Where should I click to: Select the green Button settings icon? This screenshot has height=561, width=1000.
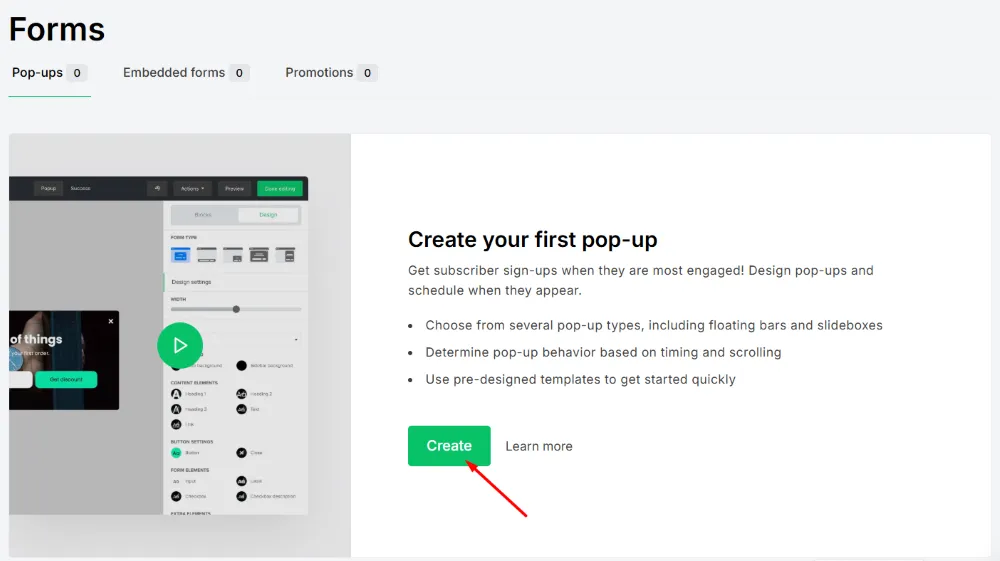click(x=176, y=452)
